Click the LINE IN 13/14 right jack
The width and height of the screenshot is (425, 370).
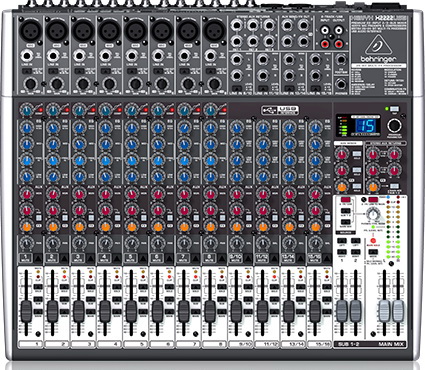point(289,75)
